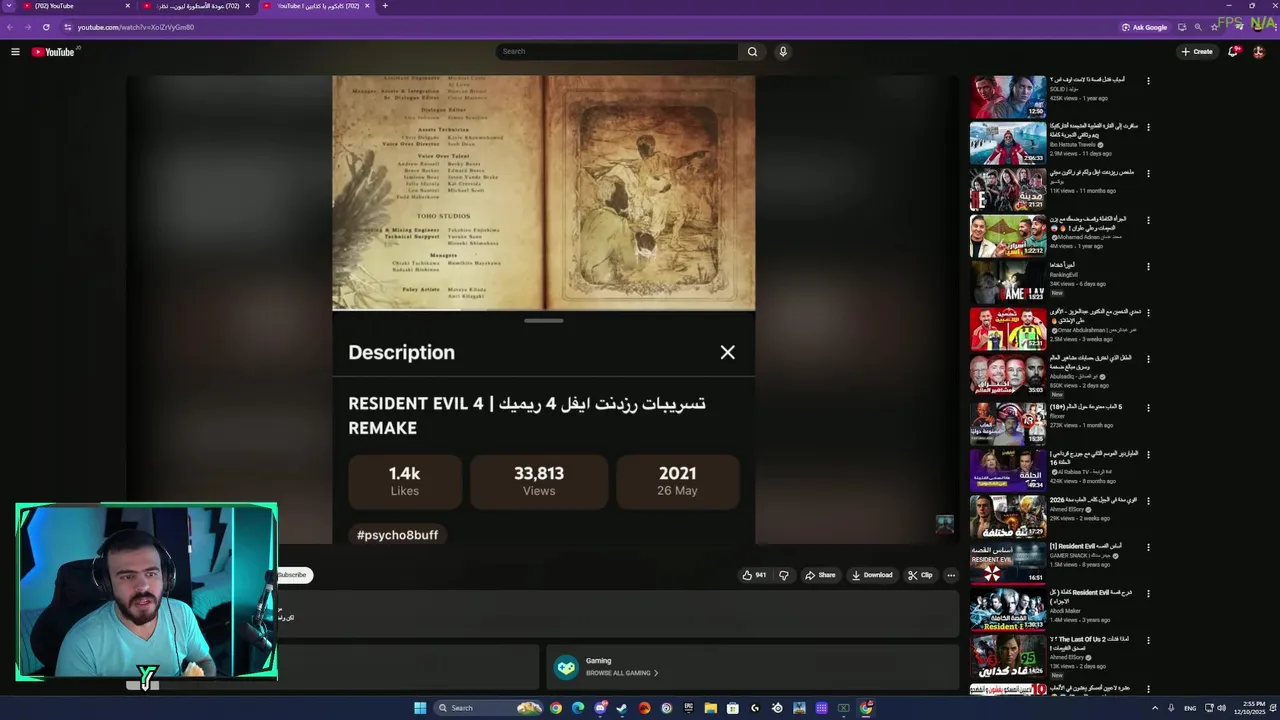Viewport: 1280px width, 720px height.
Task: Open tab search dropdown at top-left
Action: pyautogui.click(x=9, y=6)
